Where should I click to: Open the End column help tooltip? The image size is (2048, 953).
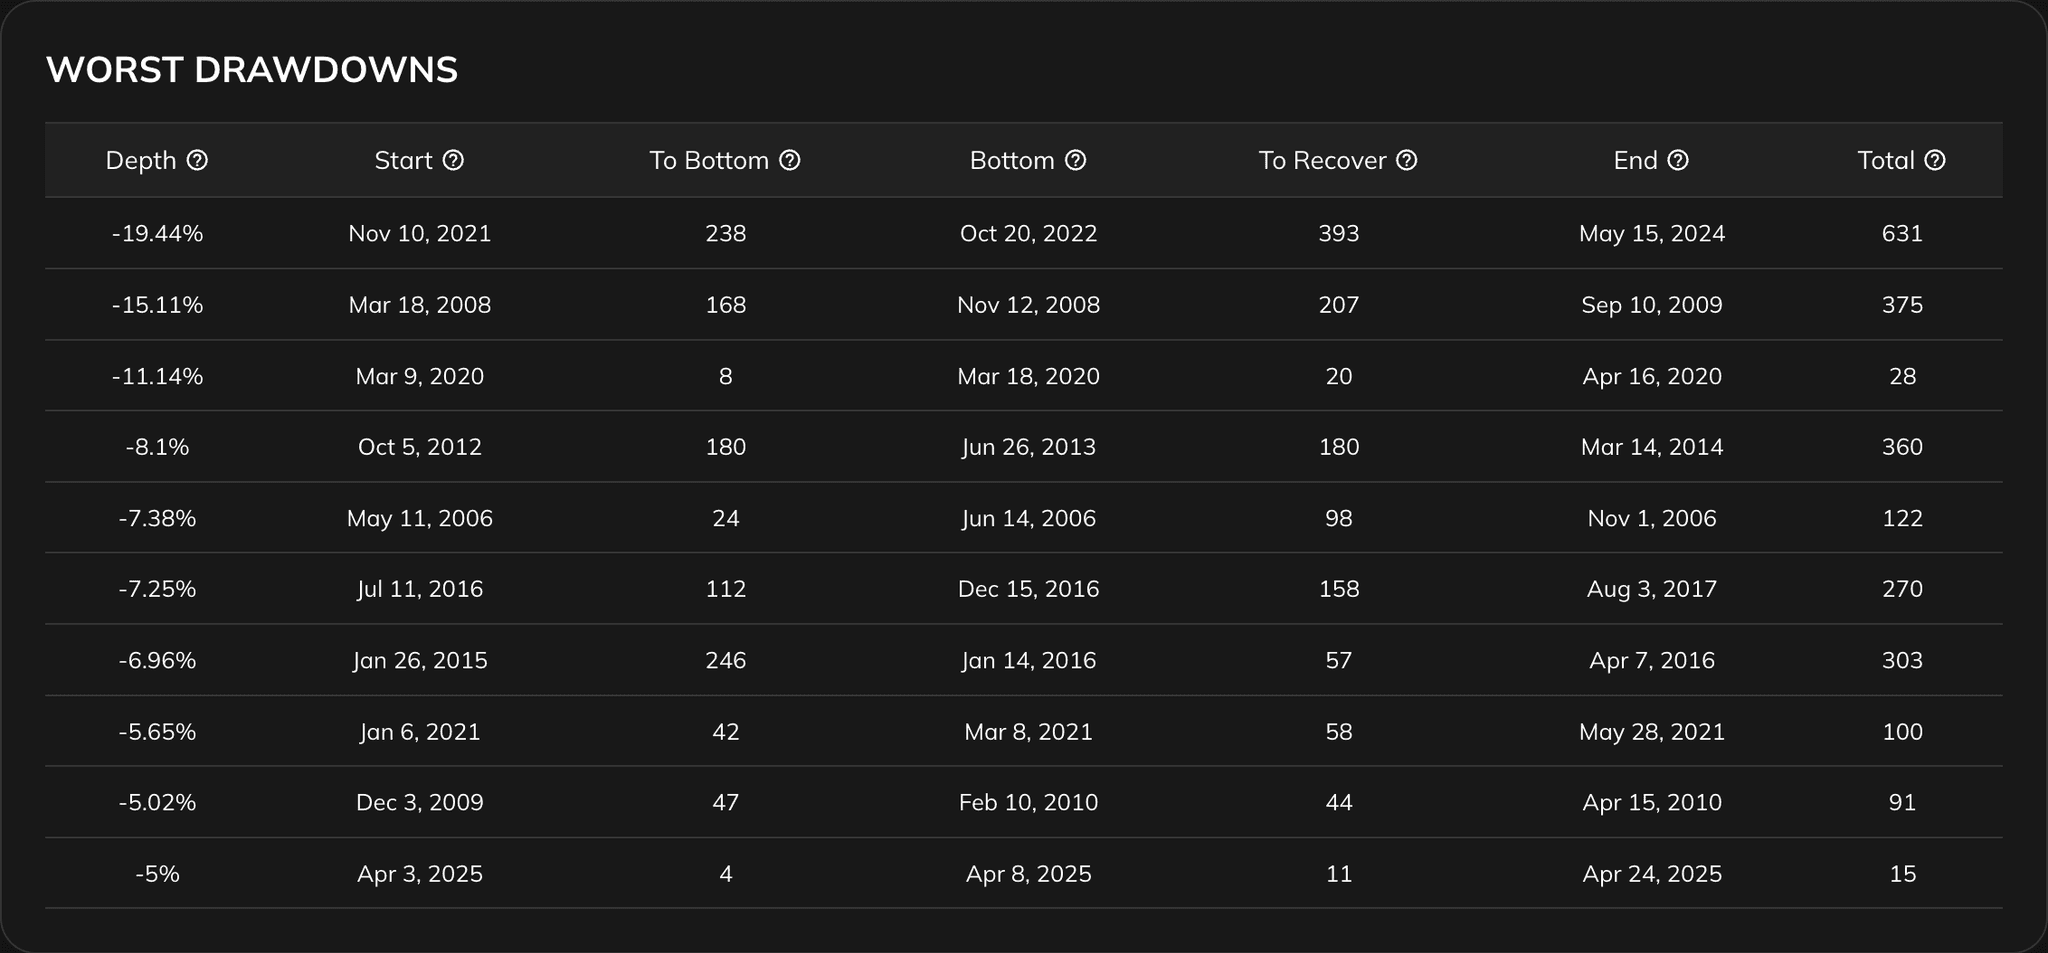[x=1678, y=160]
